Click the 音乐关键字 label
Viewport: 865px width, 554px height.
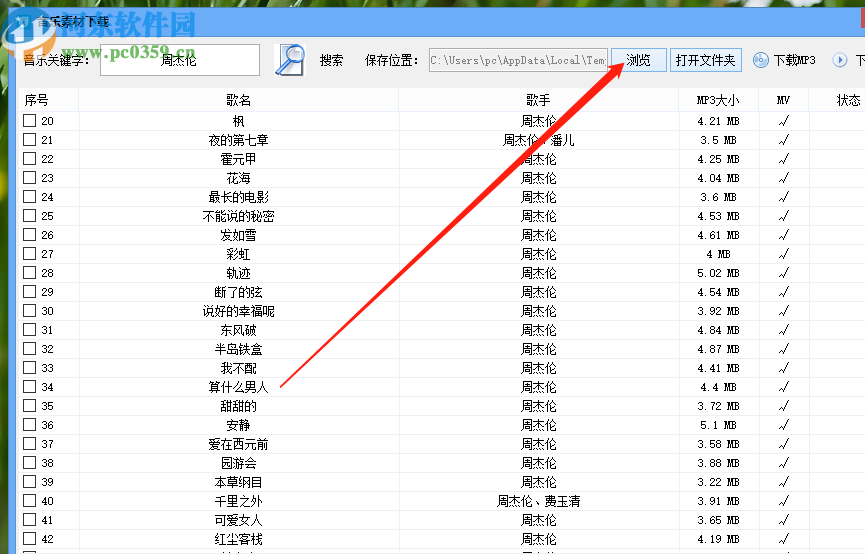coord(56,60)
